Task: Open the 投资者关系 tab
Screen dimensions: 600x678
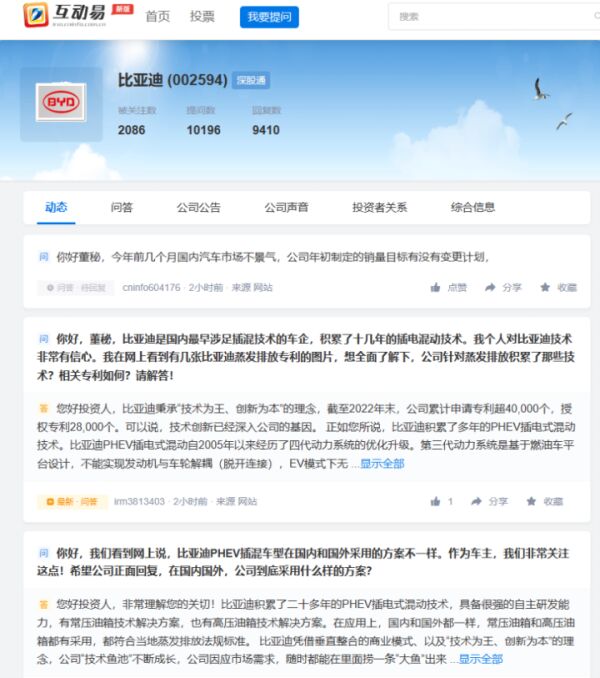Action: 379,207
